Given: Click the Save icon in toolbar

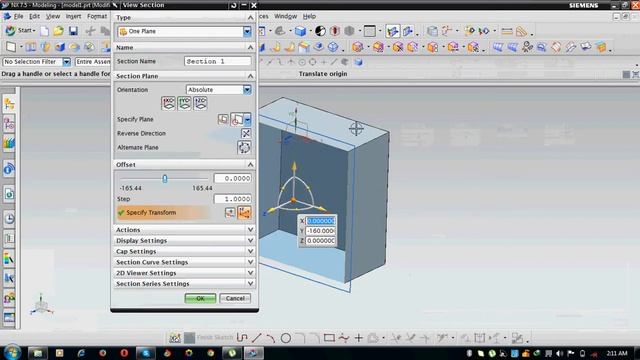Looking at the screenshot, I should [73, 31].
